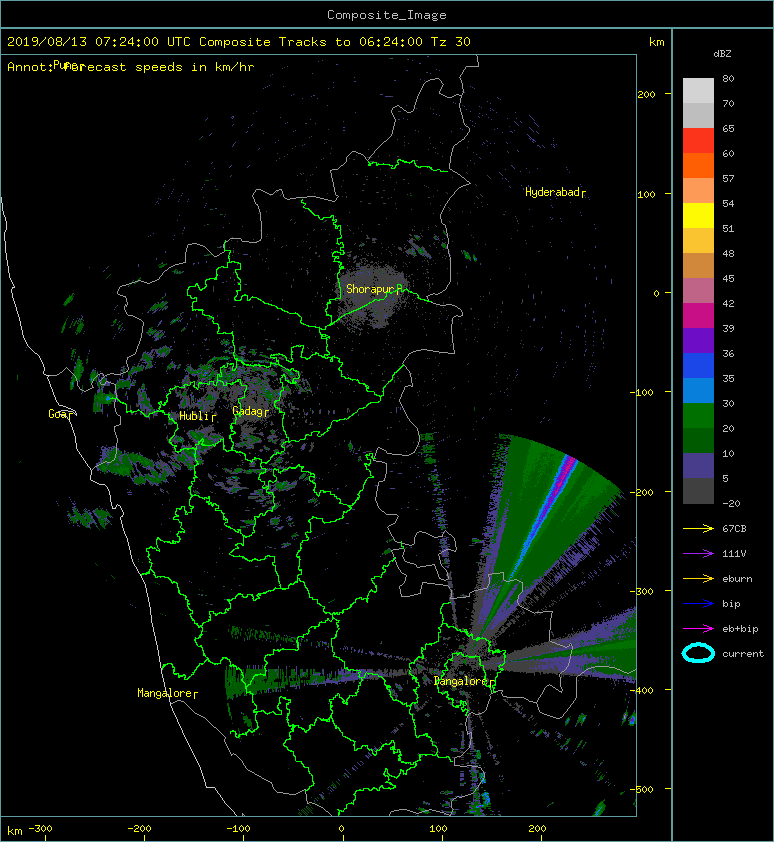Click the Gadag city label
This screenshot has width=774, height=842.
coord(247,411)
